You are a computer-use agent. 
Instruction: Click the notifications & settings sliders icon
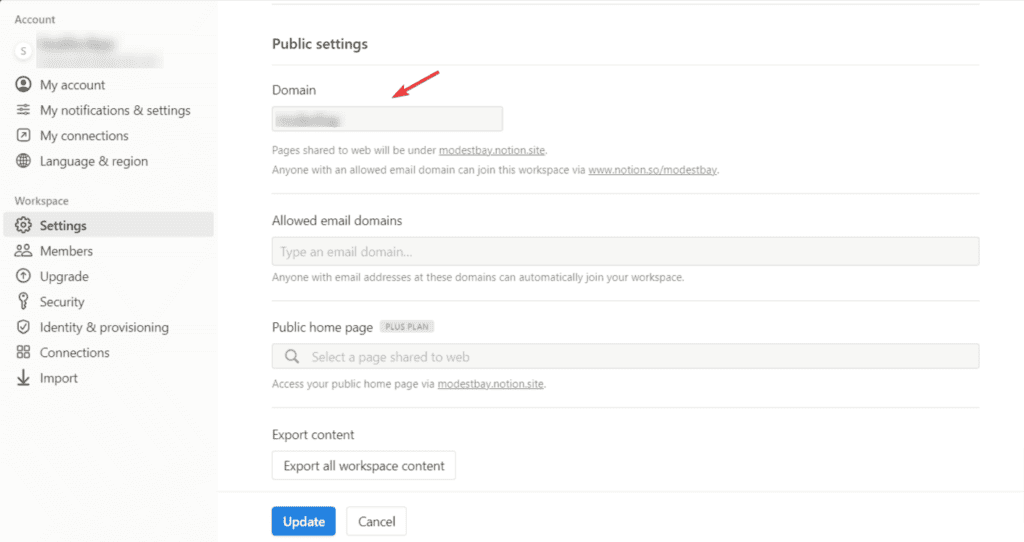click(23, 110)
